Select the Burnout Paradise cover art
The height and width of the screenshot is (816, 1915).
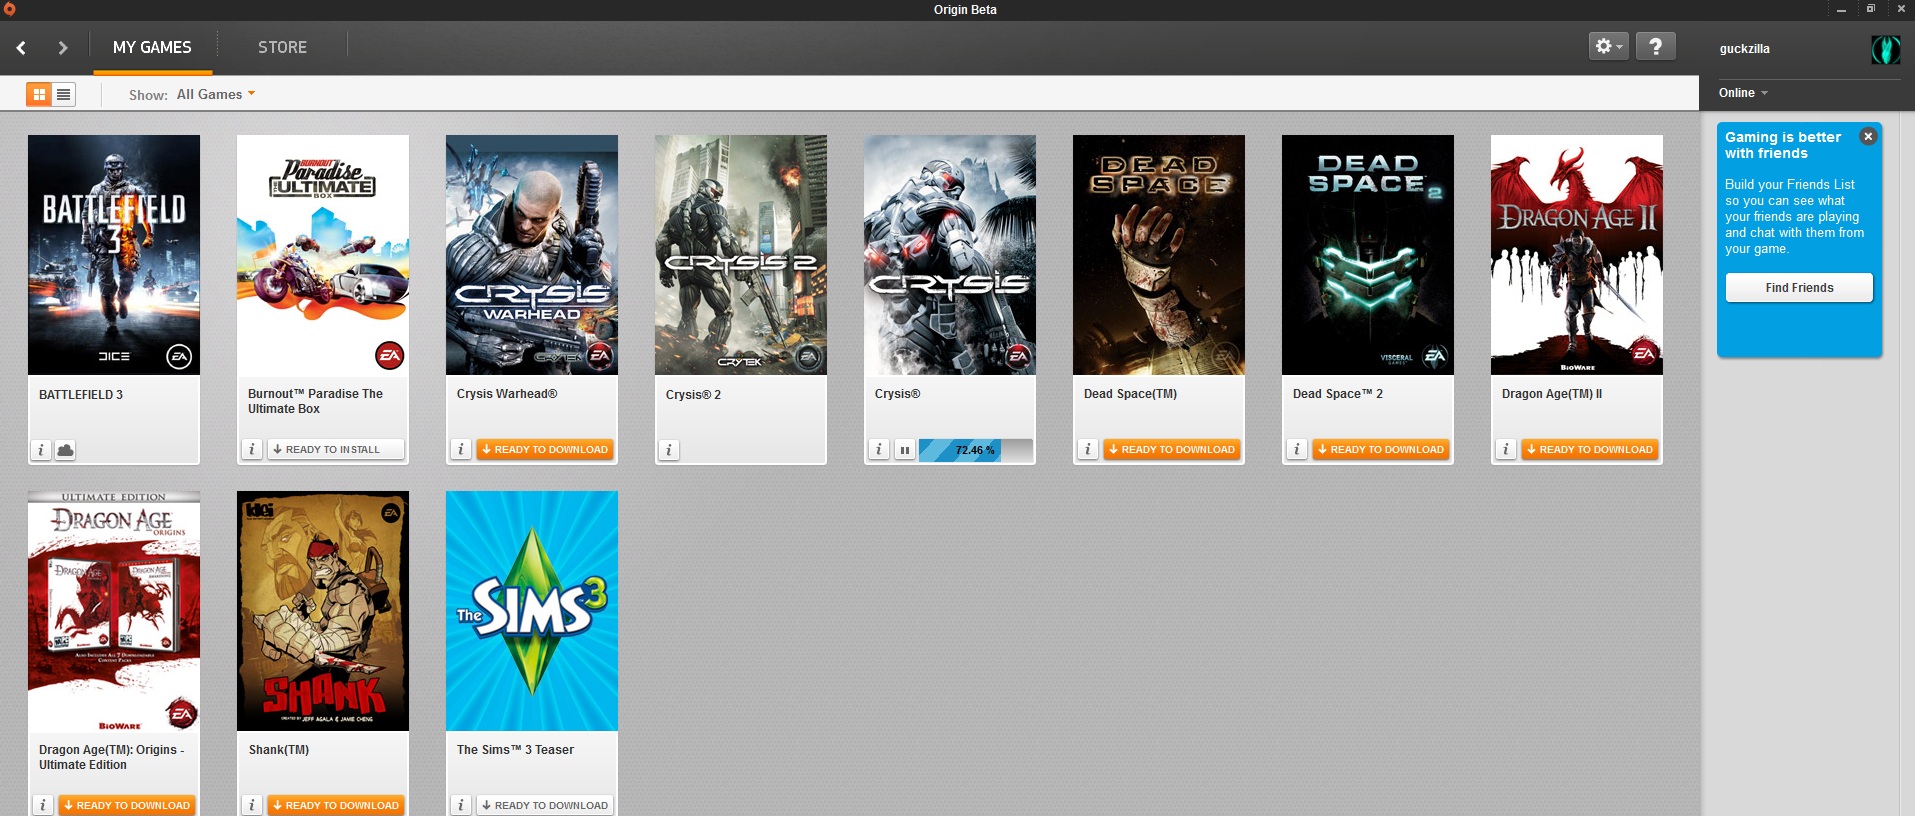[323, 255]
